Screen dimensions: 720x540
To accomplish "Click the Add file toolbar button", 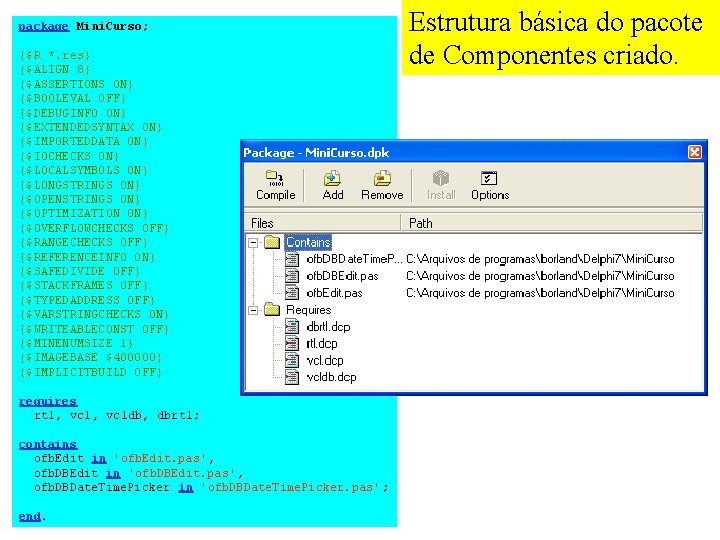I will [x=333, y=185].
